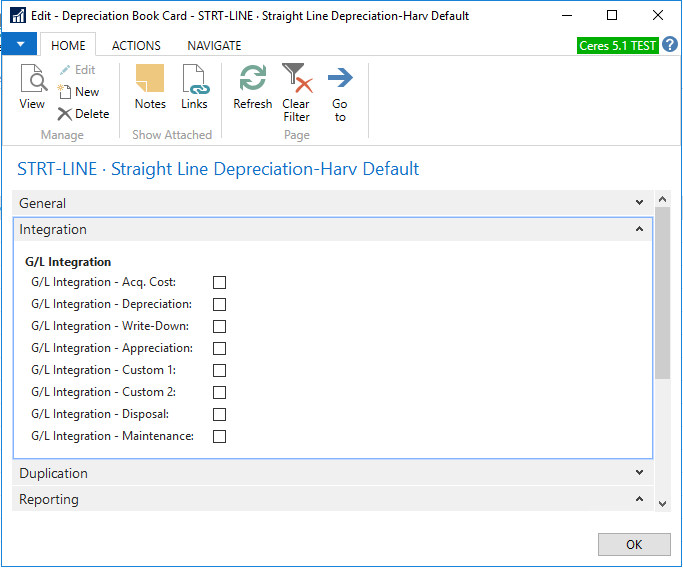
Task: Switch to the ACTIONS tab
Action: [136, 46]
